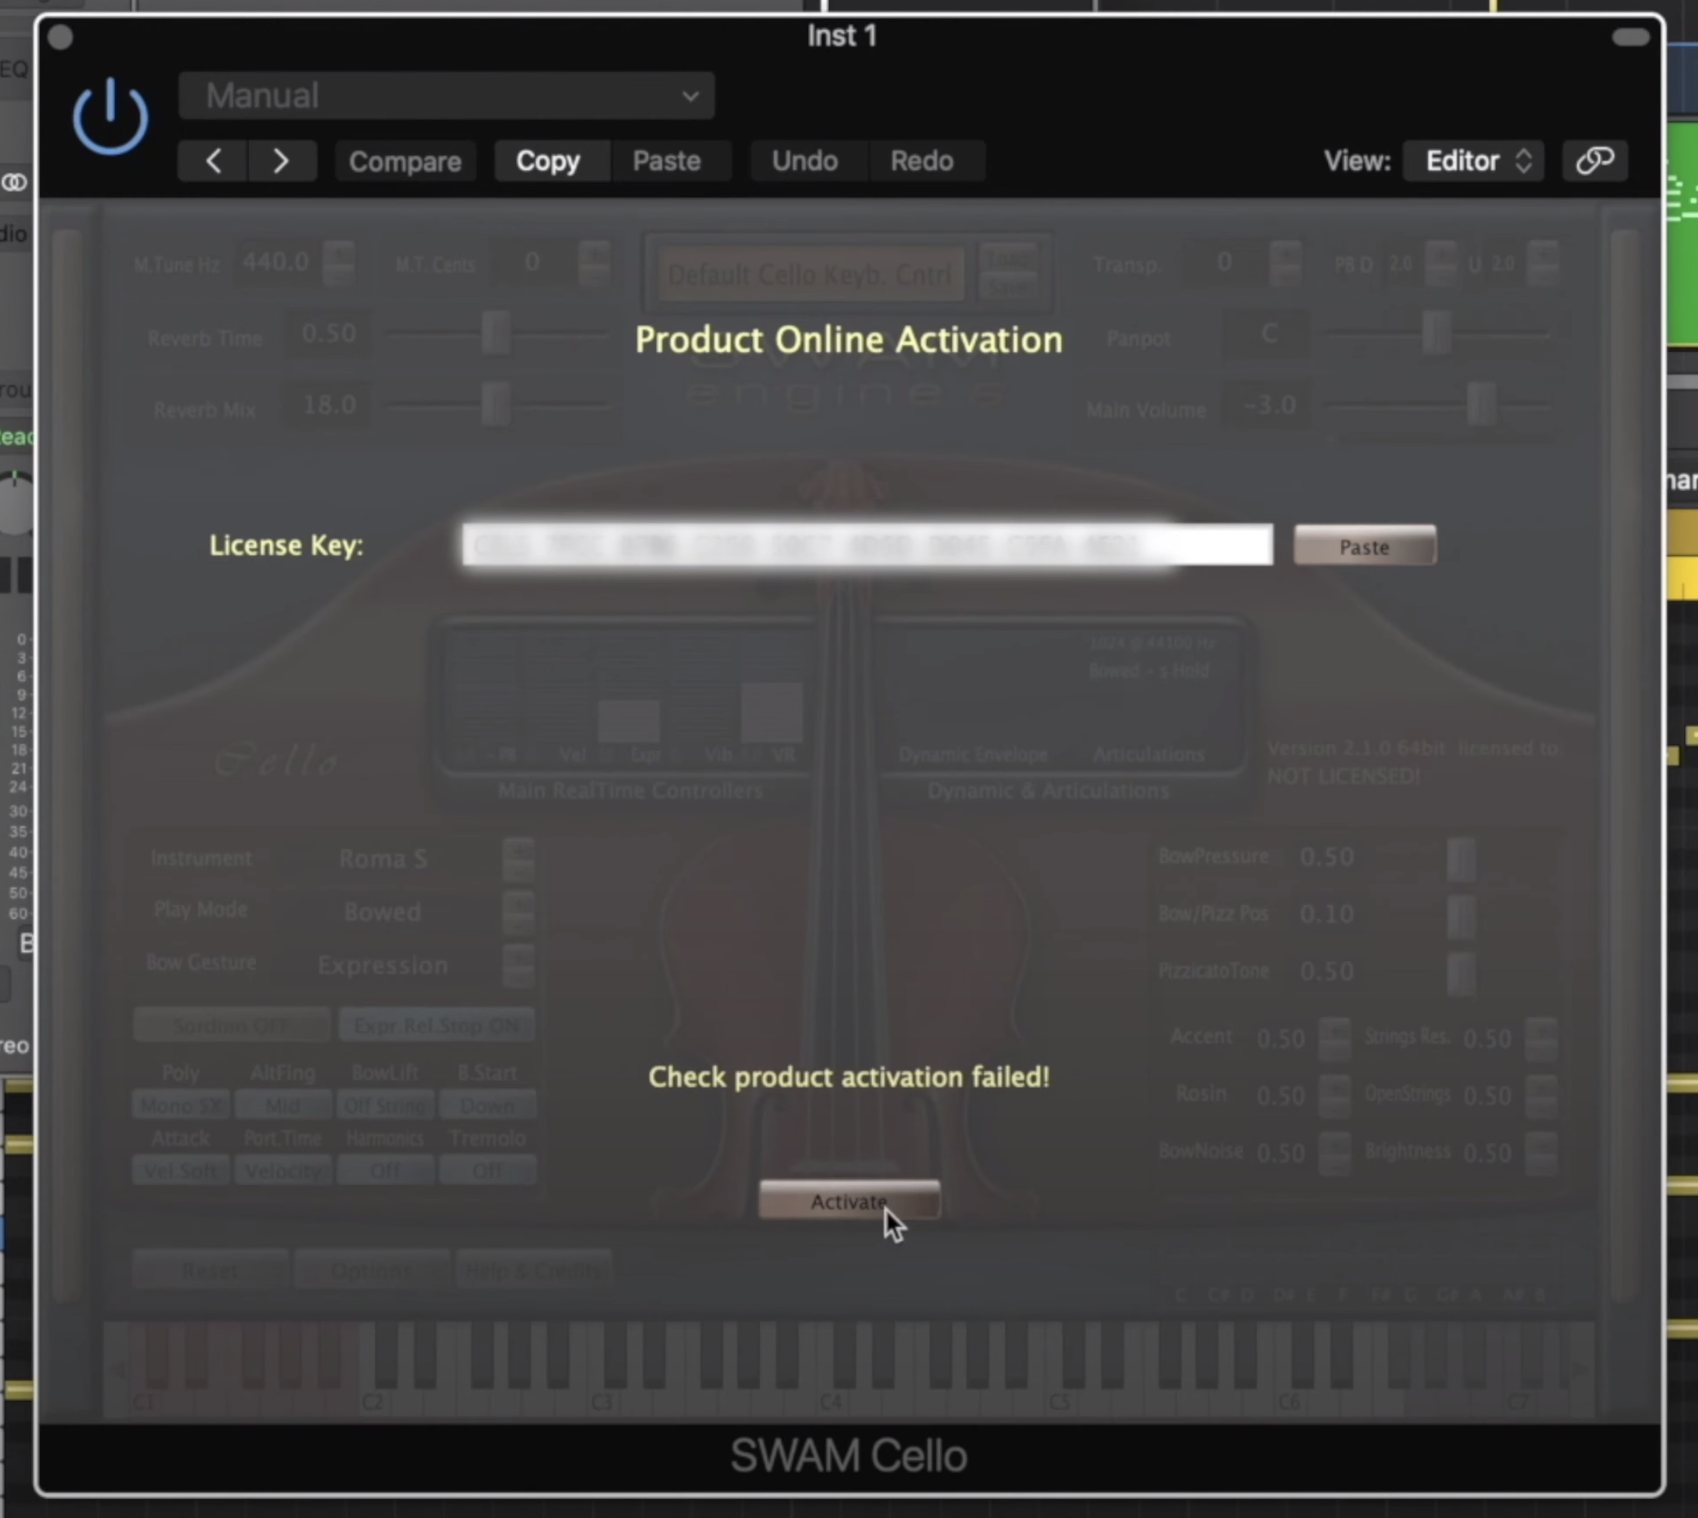This screenshot has width=1698, height=1518.
Task: Go to the previous preset arrow
Action: click(x=213, y=161)
